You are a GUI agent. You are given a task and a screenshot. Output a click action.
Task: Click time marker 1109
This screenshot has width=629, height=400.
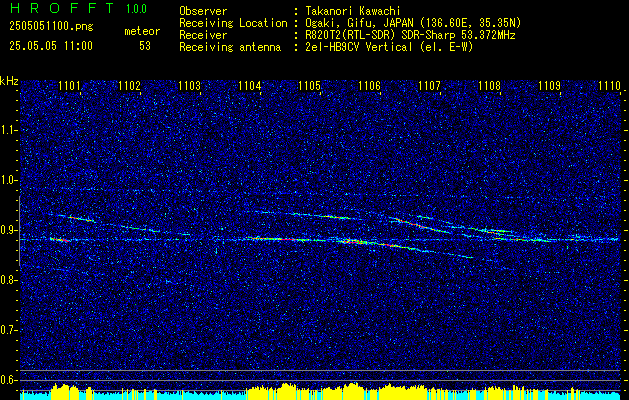click(x=549, y=86)
